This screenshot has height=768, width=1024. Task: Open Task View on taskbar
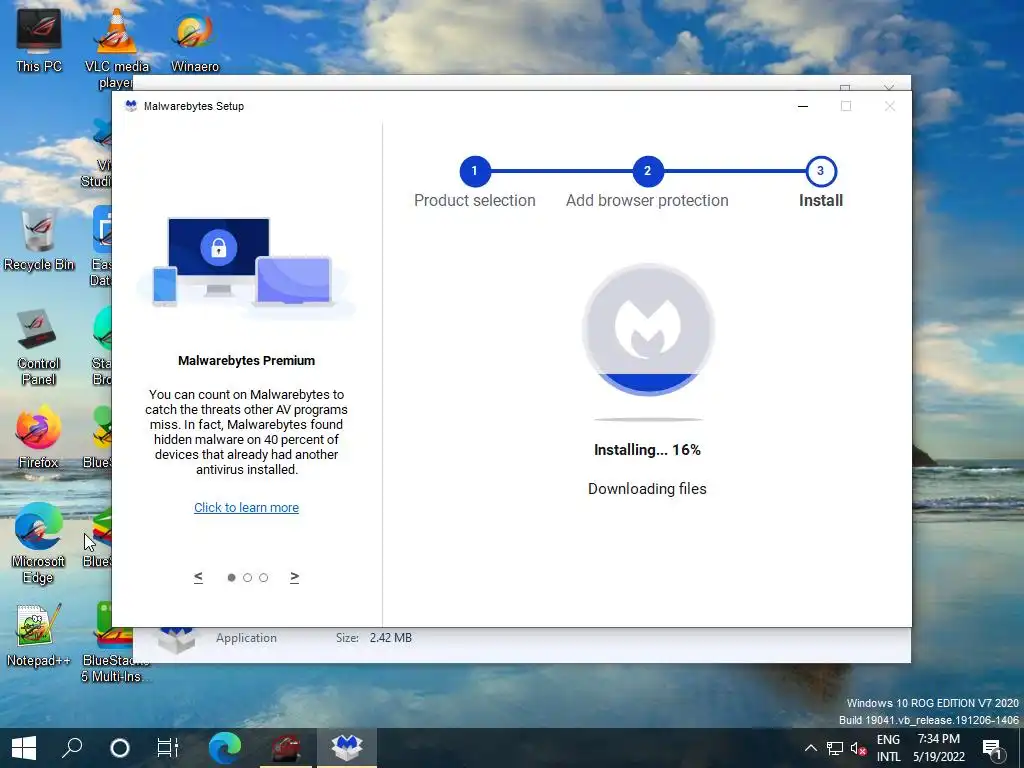point(168,748)
